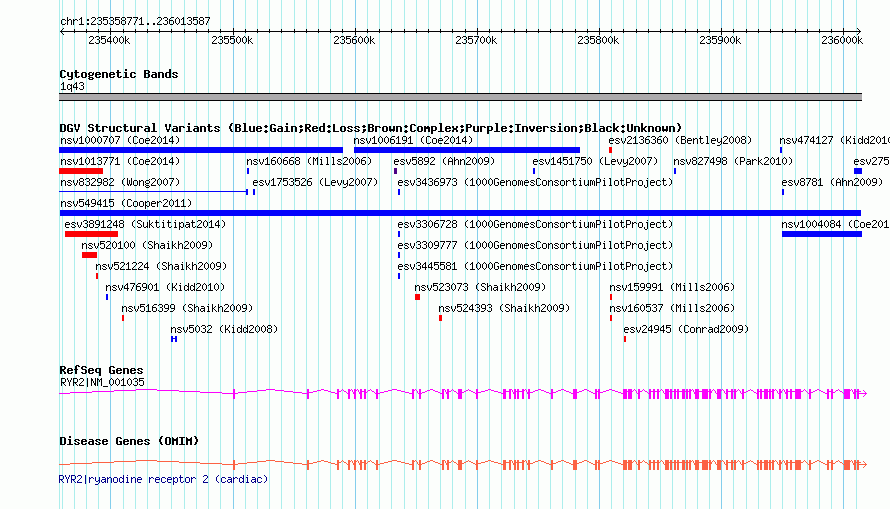Click nsv160537 (Mills2006) label
890x509 pixels.
(672, 308)
